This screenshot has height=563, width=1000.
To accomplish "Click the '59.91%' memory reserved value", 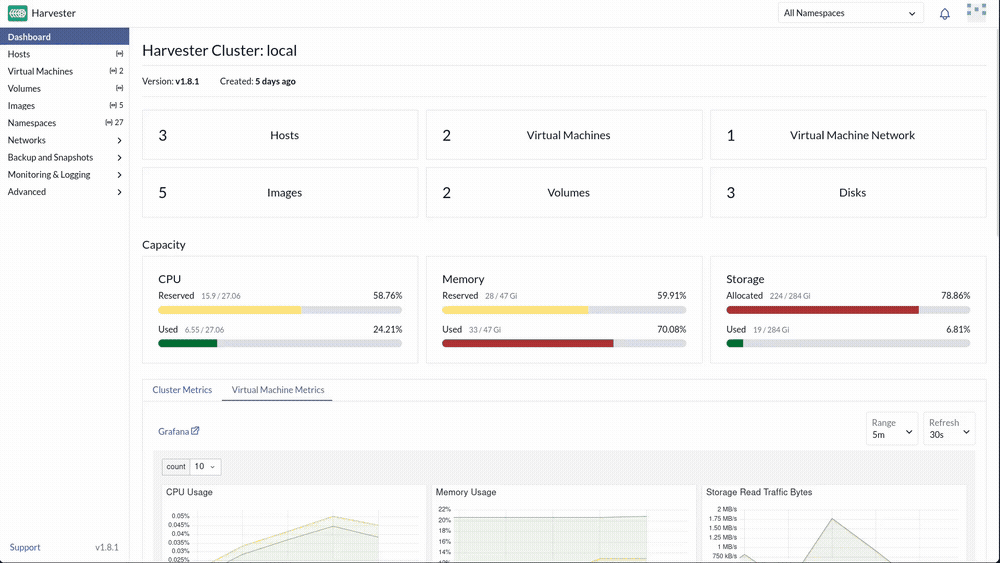I will point(672,296).
